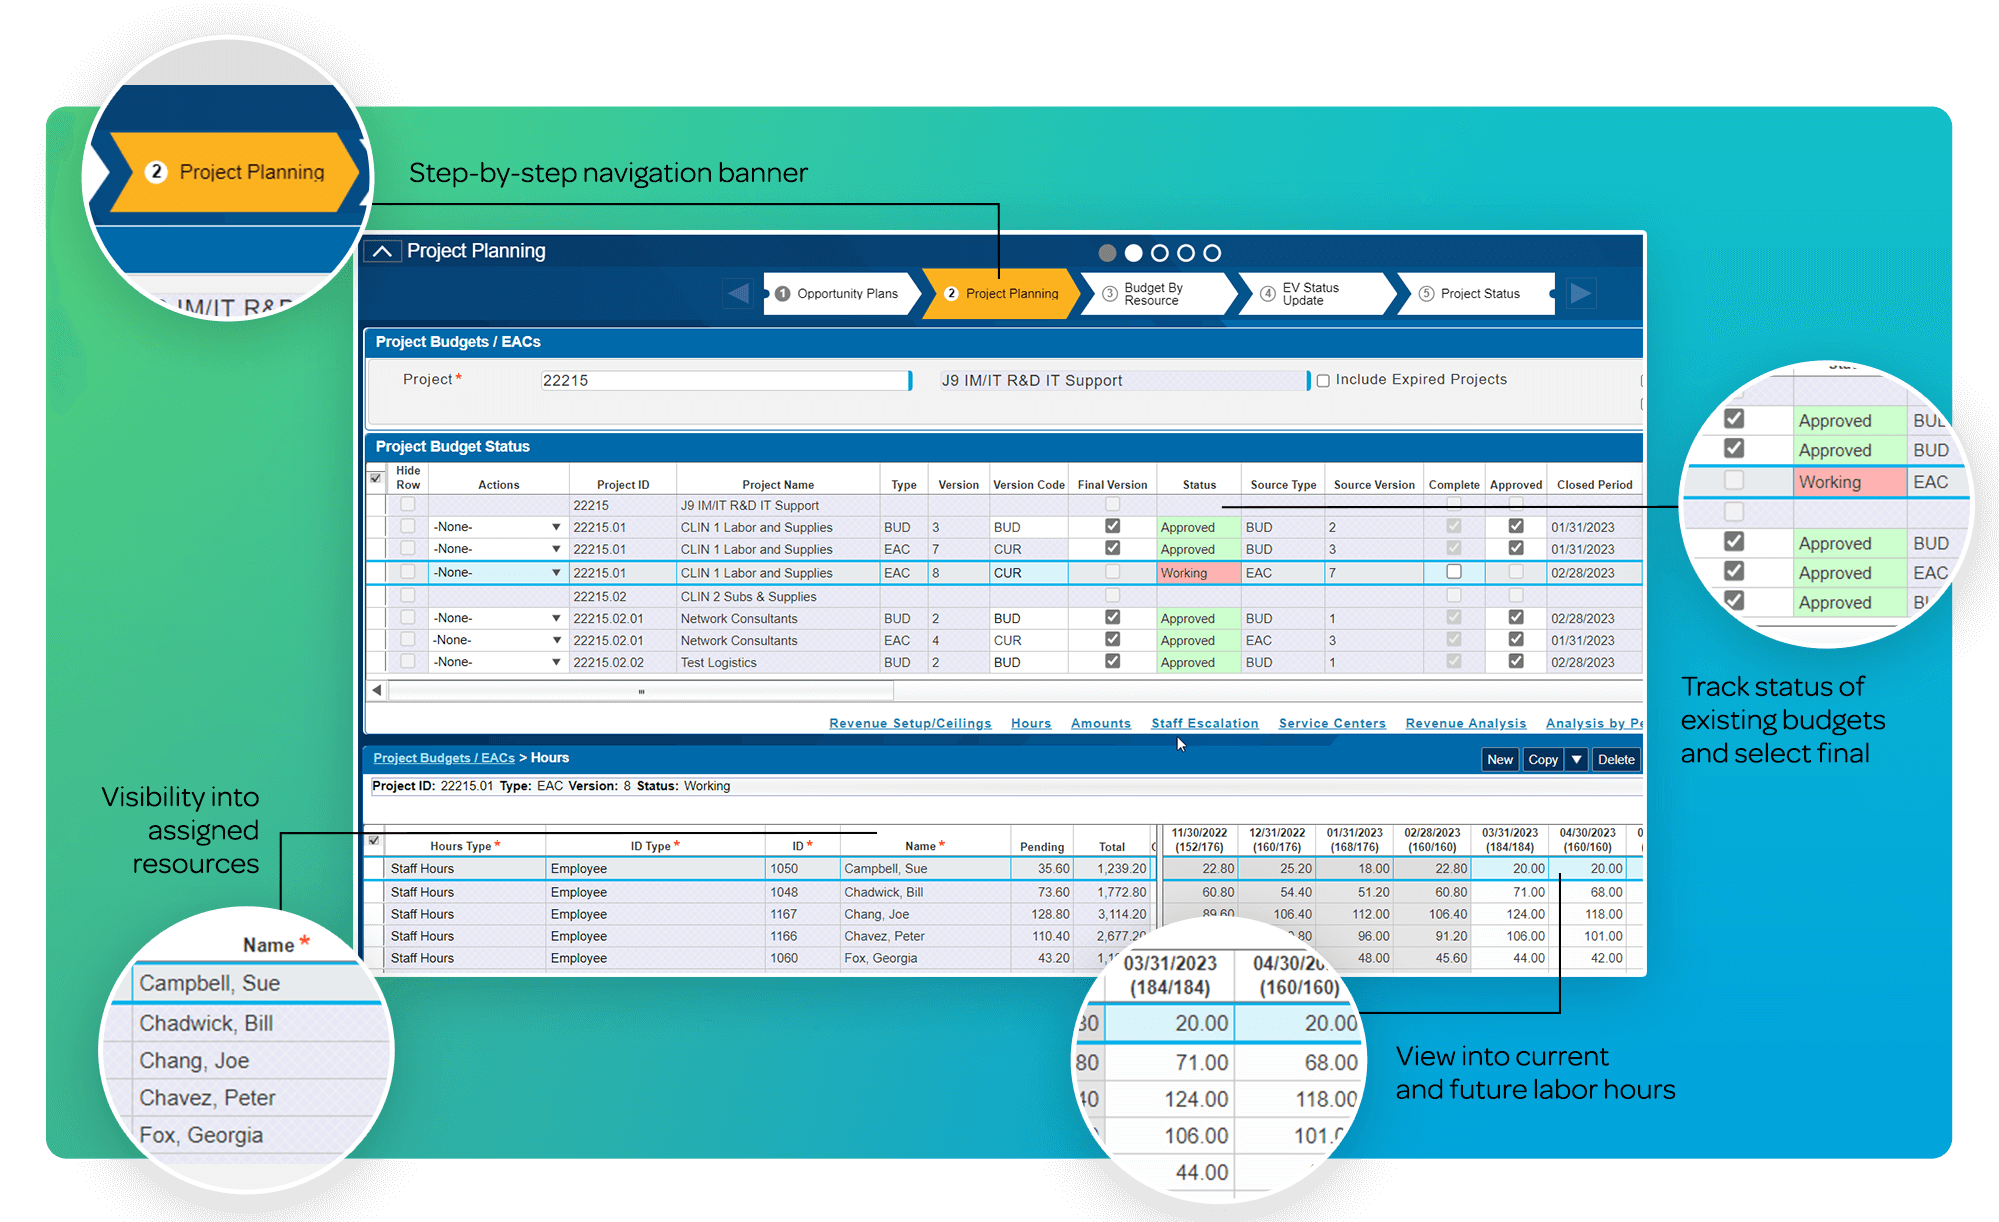The width and height of the screenshot is (1999, 1222).
Task: Enable the Include Expired Projects checkbox
Action: pyautogui.click(x=1322, y=380)
